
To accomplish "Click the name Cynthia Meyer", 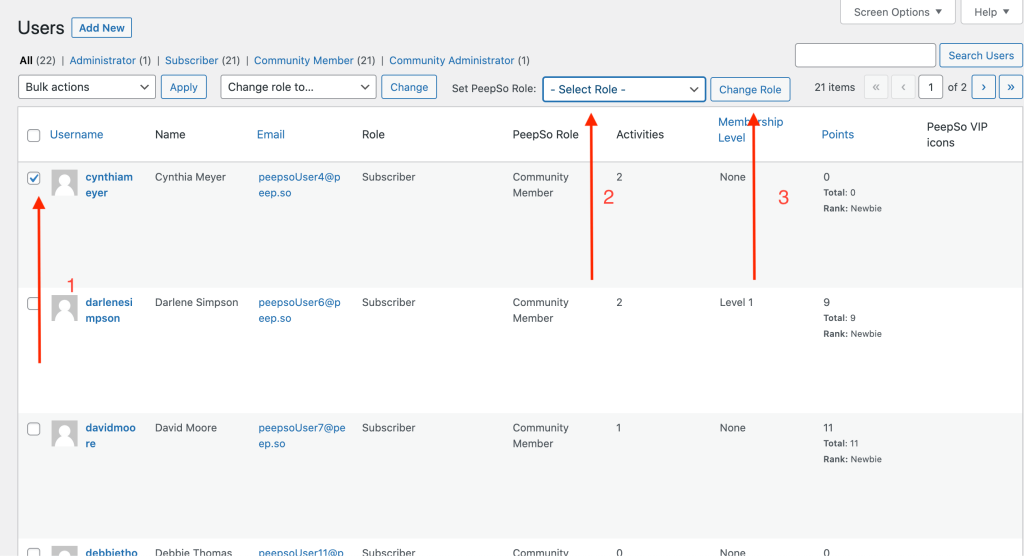I will click(190, 177).
